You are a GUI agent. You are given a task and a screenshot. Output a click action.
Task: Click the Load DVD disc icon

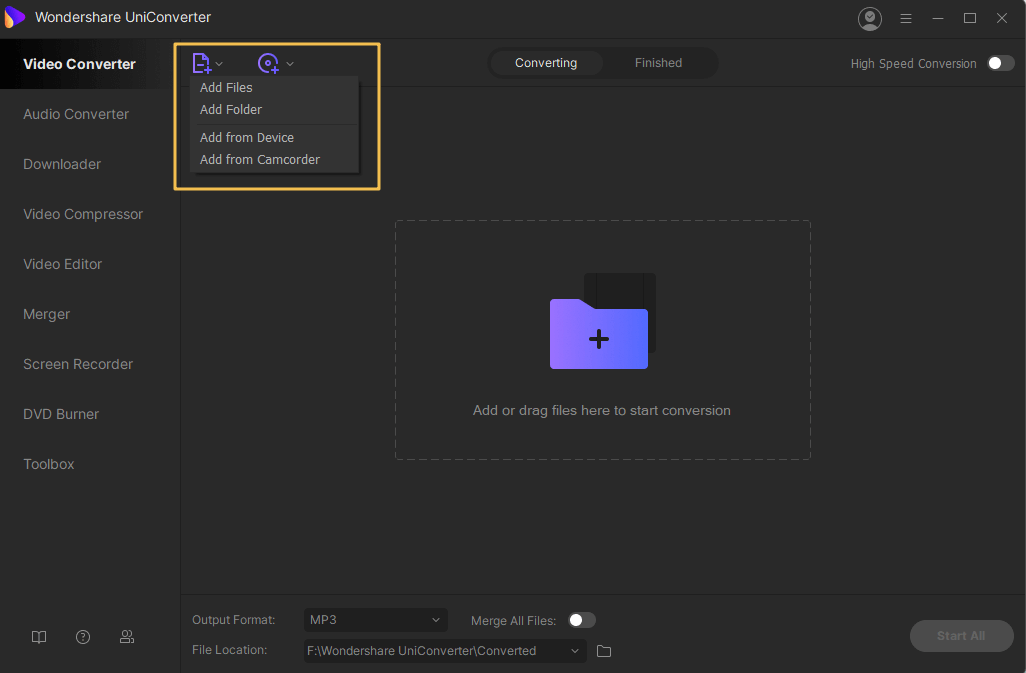point(268,63)
